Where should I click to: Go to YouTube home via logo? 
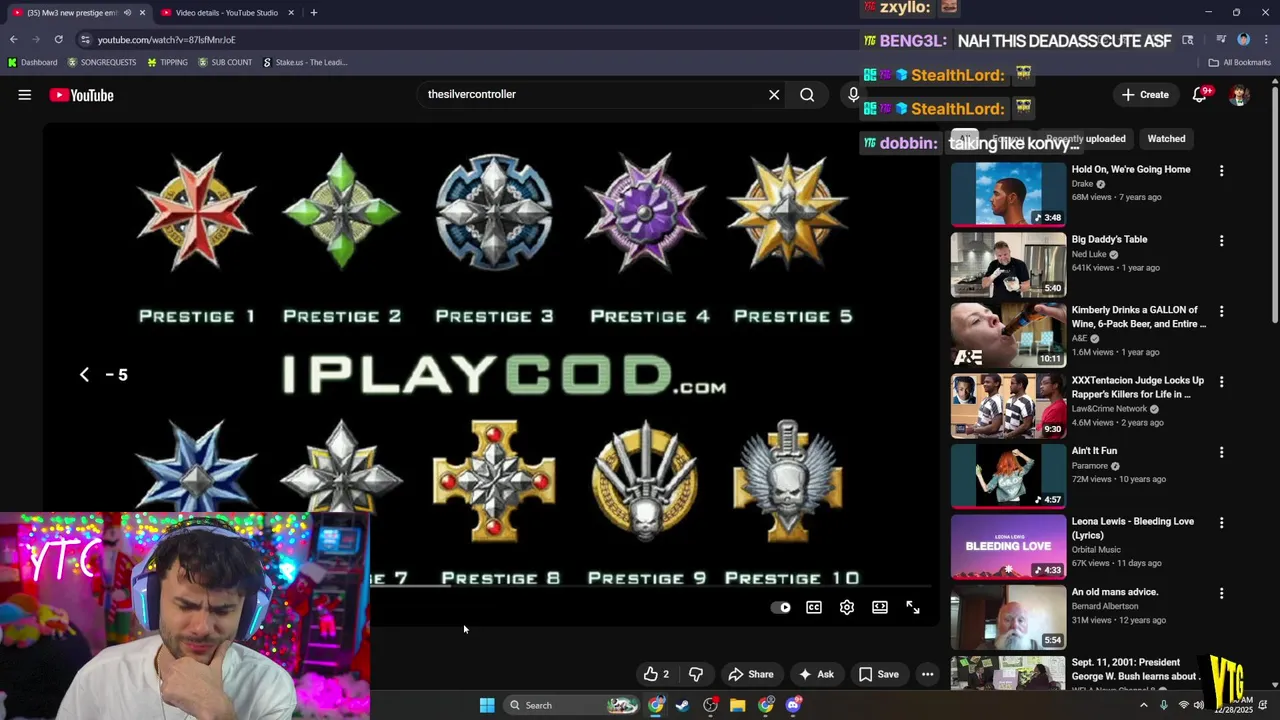tap(82, 95)
